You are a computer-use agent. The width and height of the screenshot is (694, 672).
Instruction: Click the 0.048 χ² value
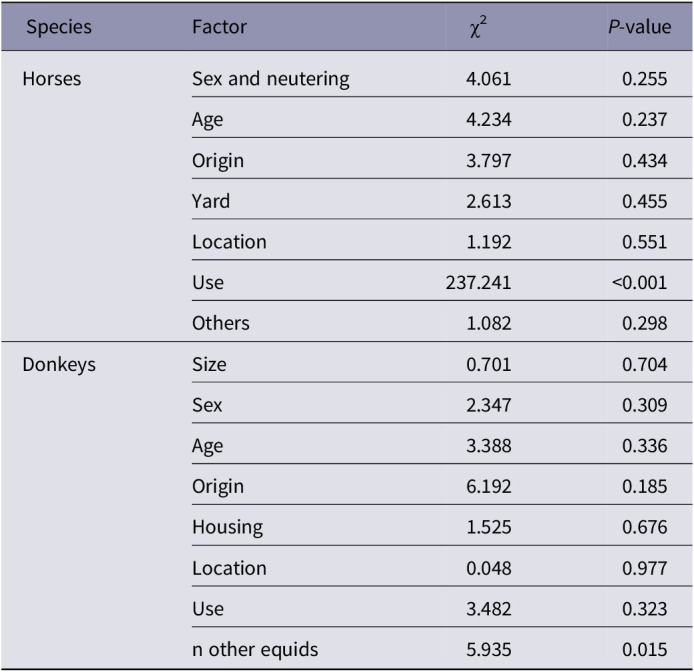(489, 568)
